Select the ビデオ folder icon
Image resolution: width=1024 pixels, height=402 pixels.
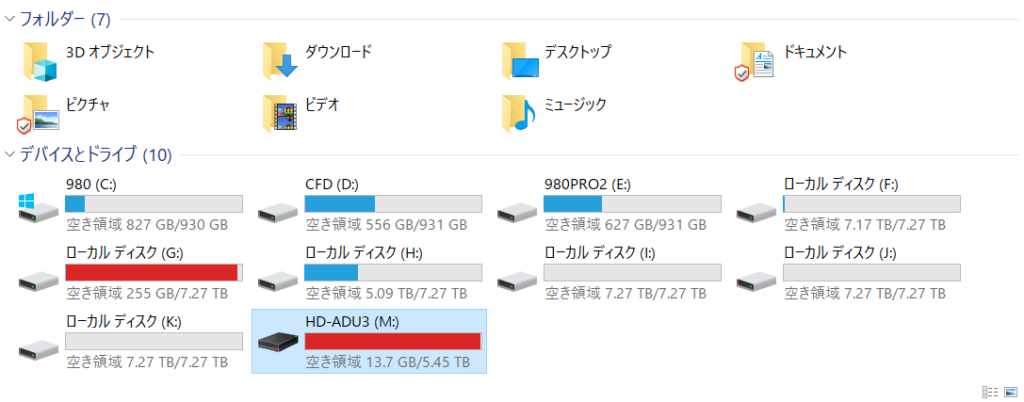point(280,114)
